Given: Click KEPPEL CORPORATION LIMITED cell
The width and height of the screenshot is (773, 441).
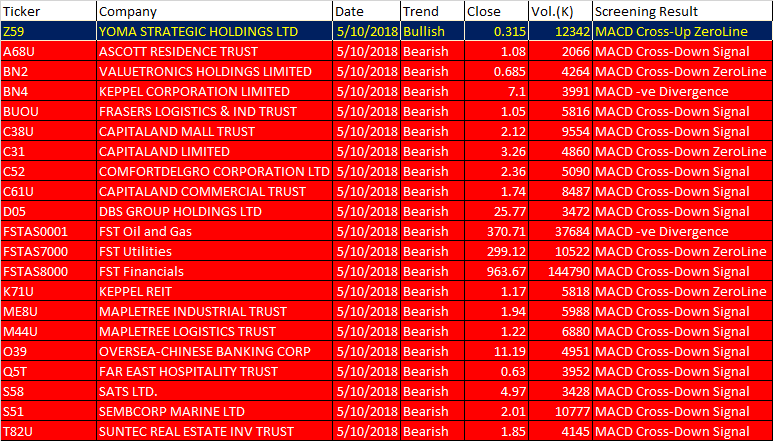Looking at the screenshot, I should click(214, 92).
